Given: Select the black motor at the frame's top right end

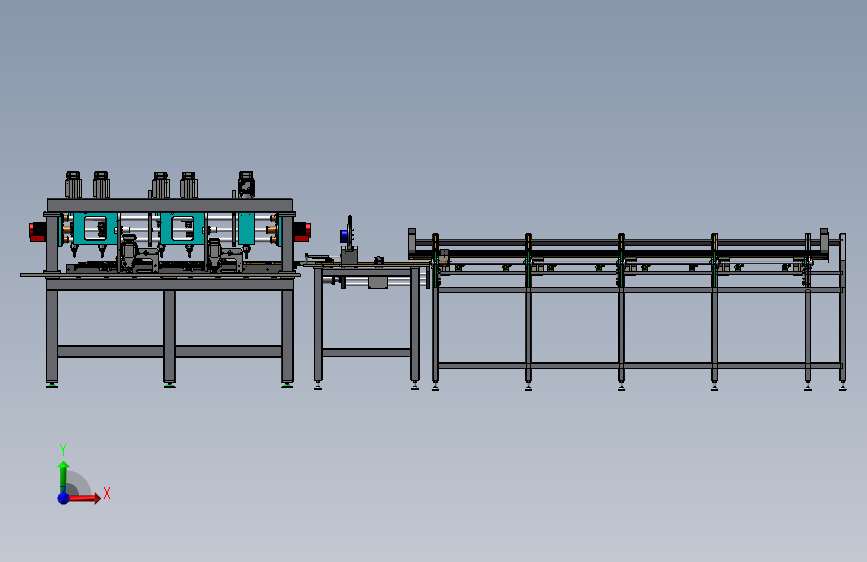Looking at the screenshot, I should click(x=247, y=184).
